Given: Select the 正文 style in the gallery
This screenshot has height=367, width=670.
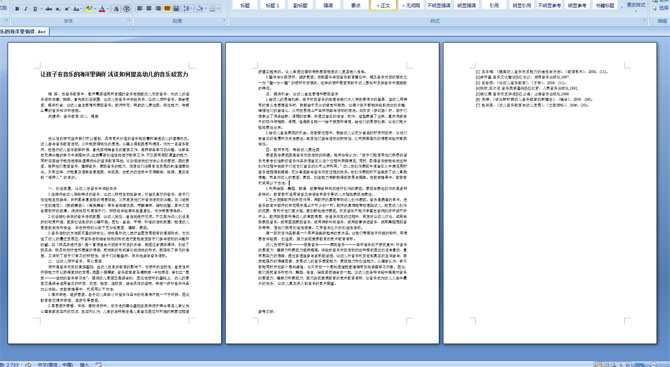Looking at the screenshot, I should (x=383, y=5).
